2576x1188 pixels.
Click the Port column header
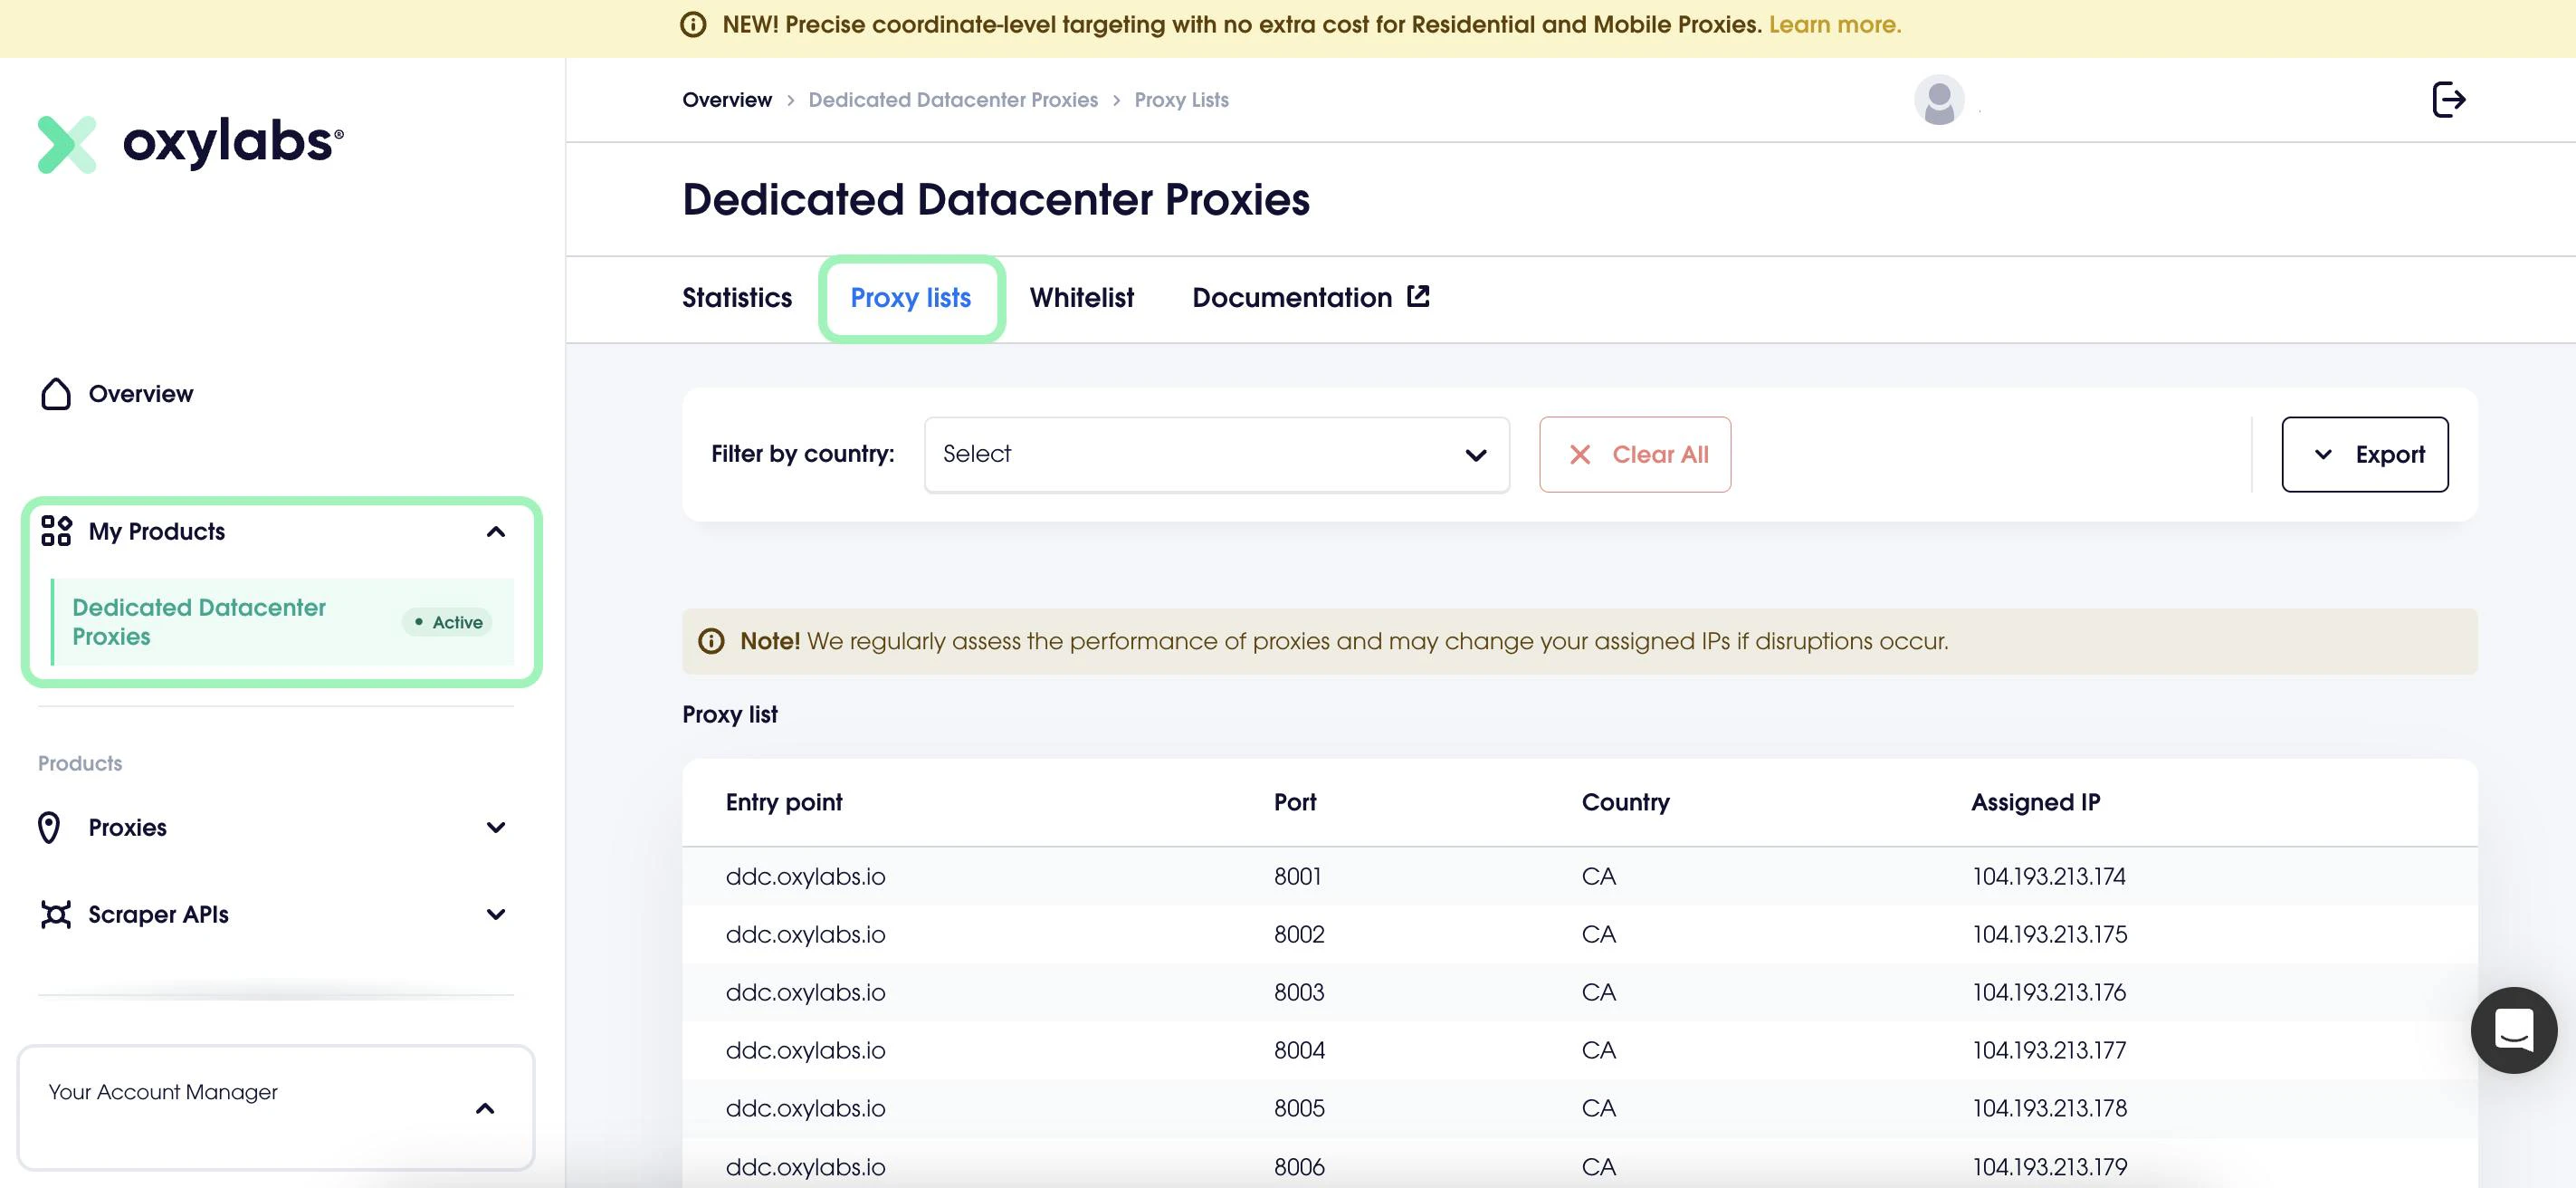pyautogui.click(x=1295, y=802)
